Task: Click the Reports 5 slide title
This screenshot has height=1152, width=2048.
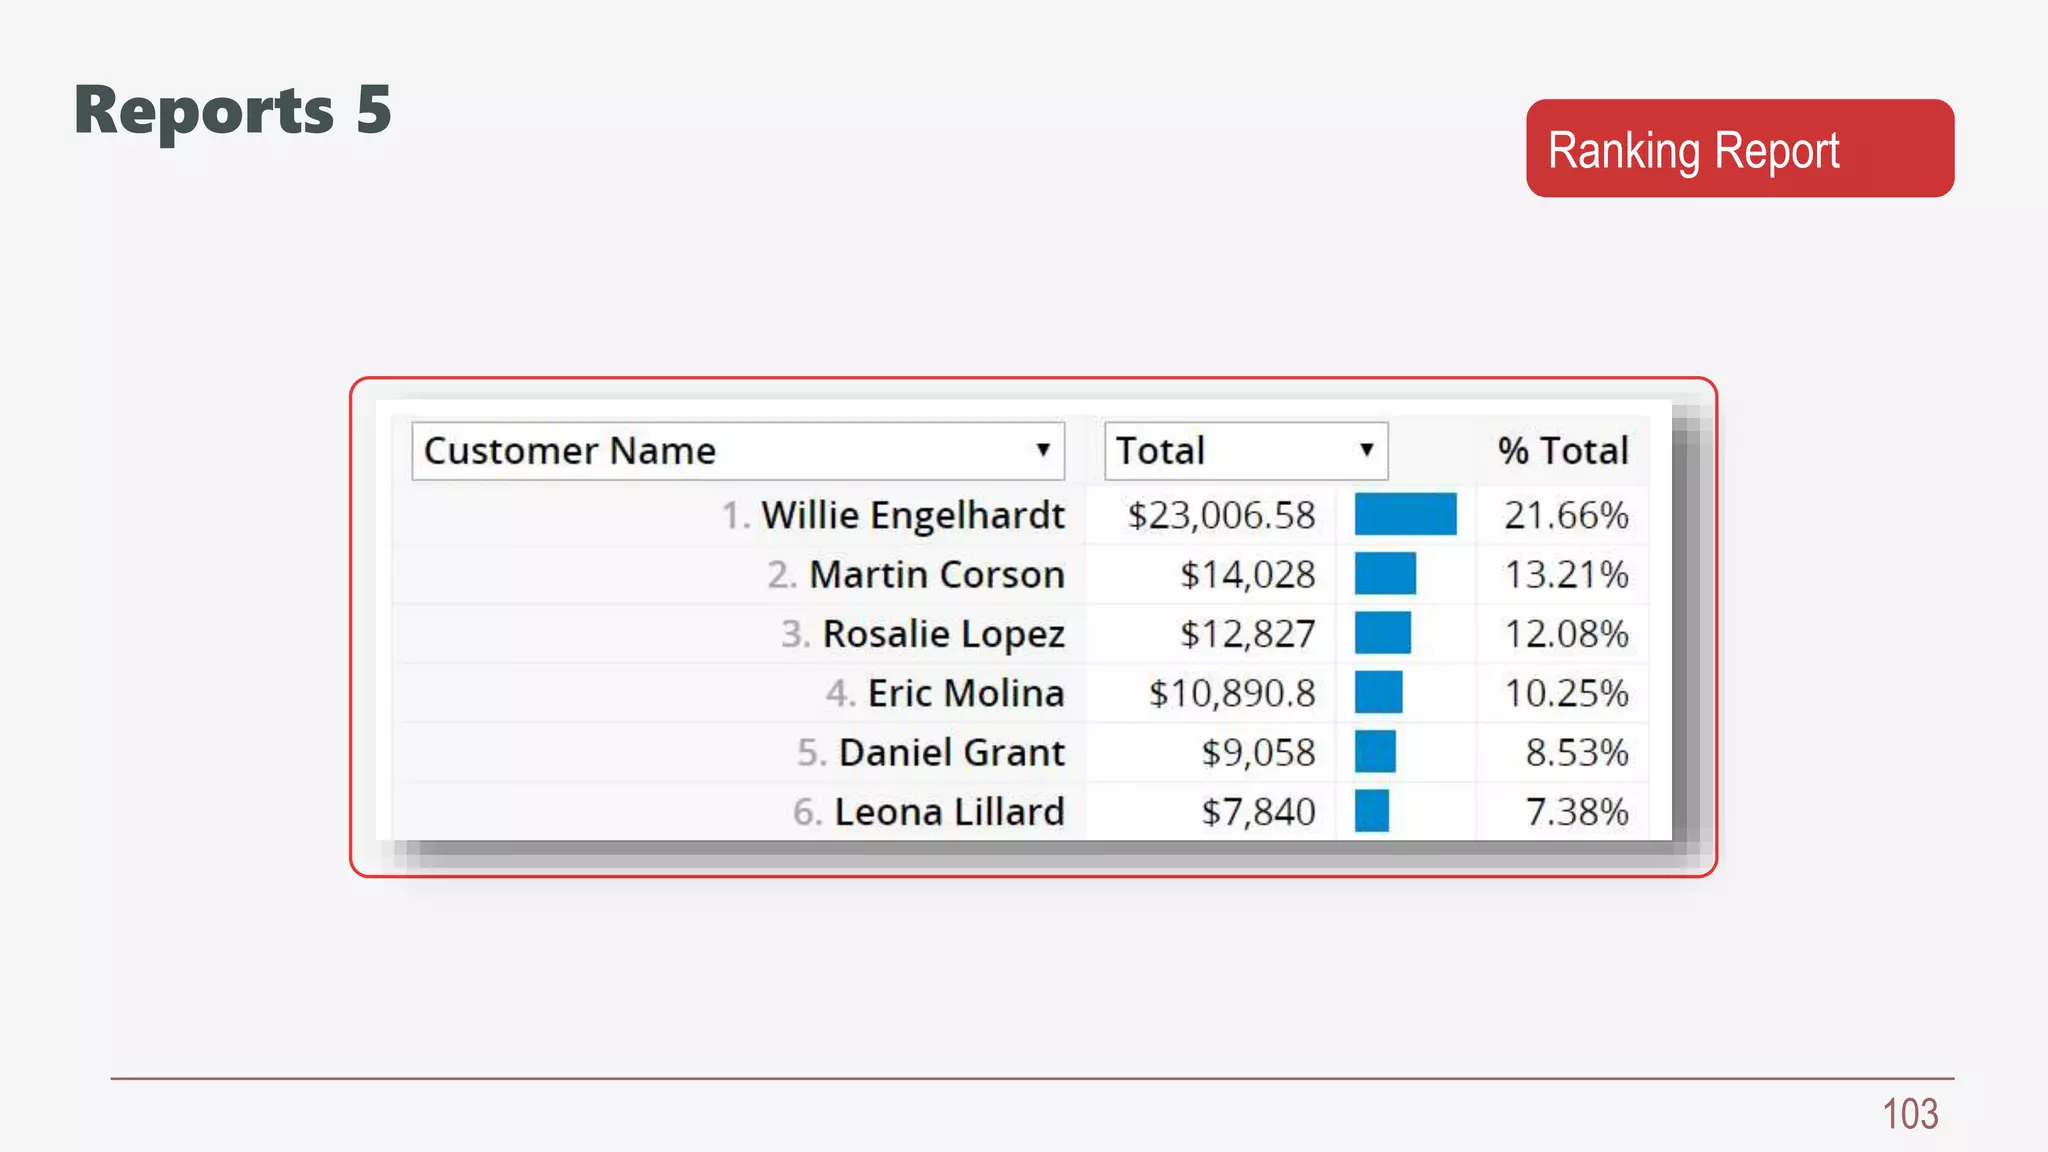Action: click(233, 110)
